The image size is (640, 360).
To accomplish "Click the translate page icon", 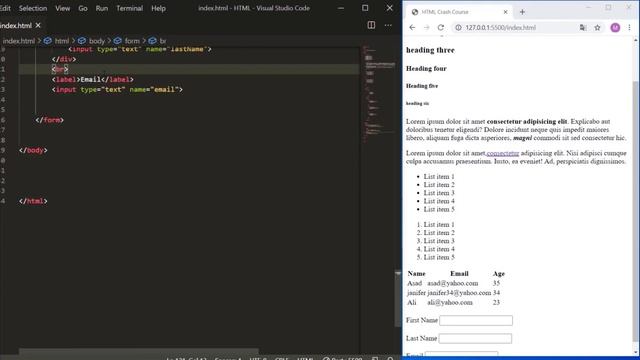I will tap(583, 27).
